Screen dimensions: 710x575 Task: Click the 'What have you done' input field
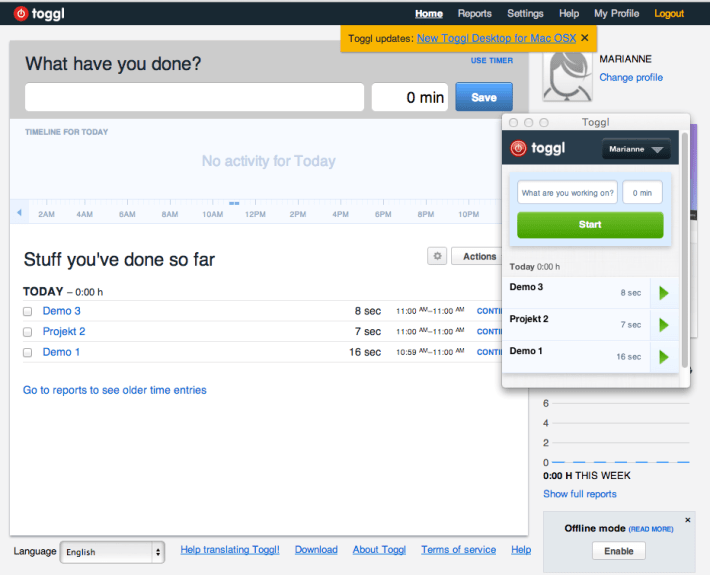194,97
